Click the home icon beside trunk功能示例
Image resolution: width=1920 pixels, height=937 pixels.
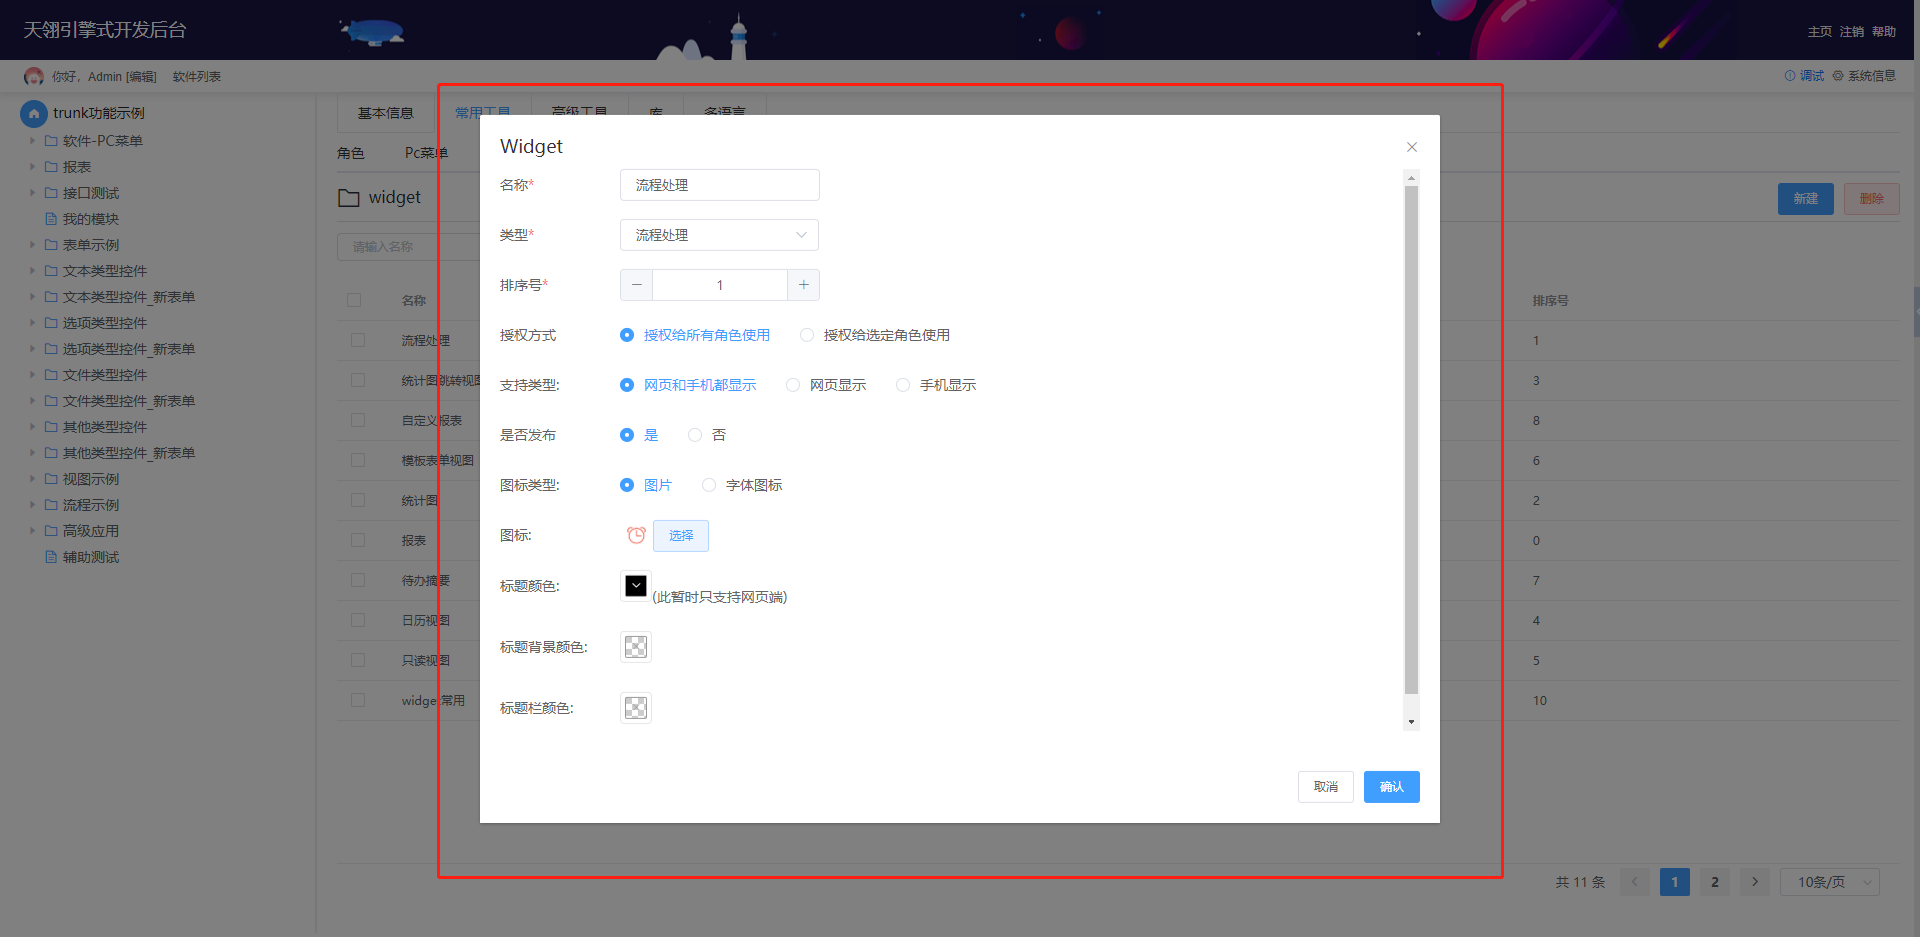point(34,113)
